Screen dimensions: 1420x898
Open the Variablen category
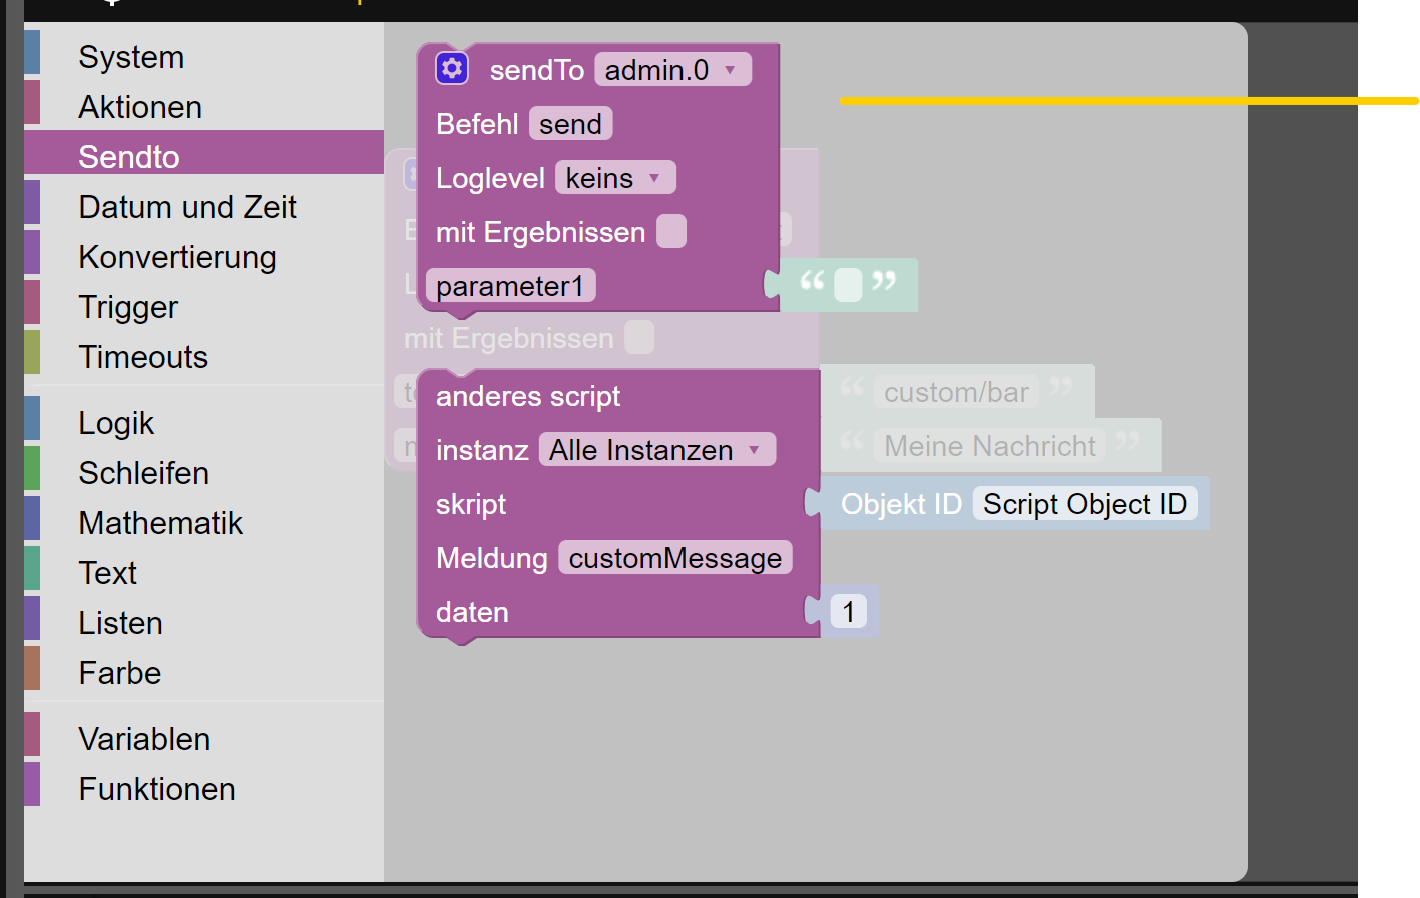pyautogui.click(x=144, y=739)
